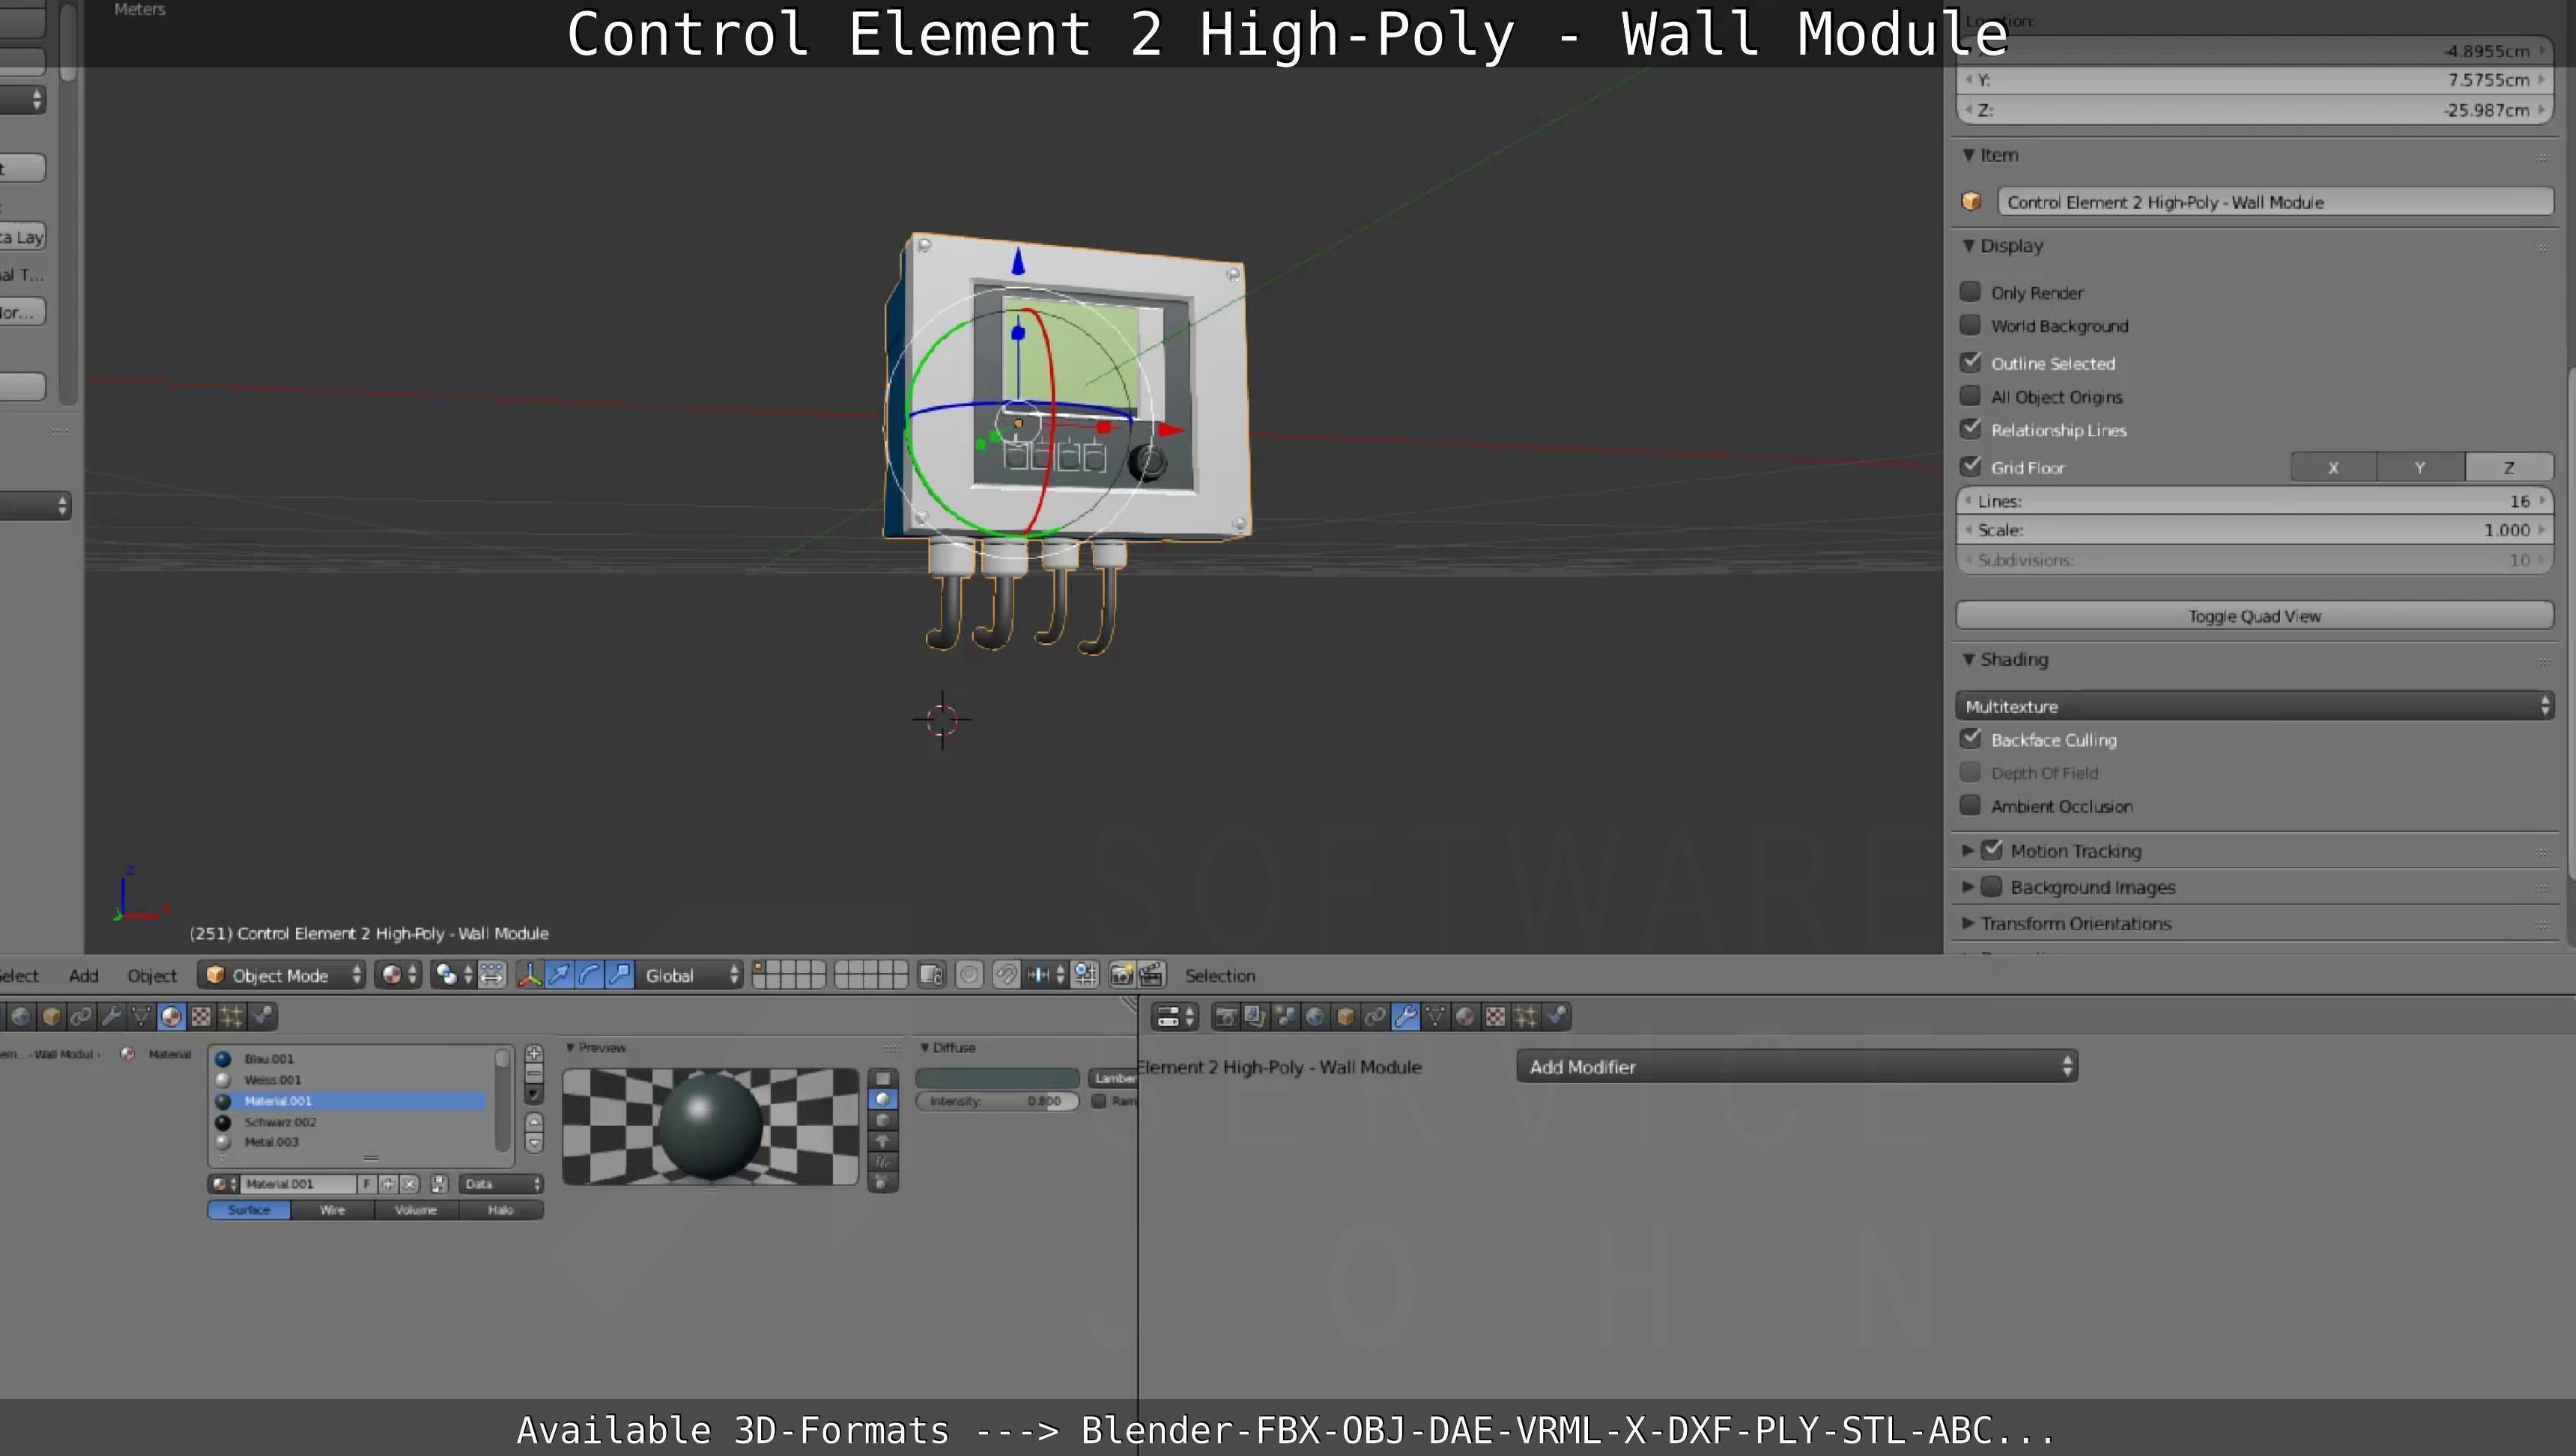Image resolution: width=2576 pixels, height=1456 pixels.
Task: Enable Ambient Occlusion checkbox
Action: [1970, 805]
